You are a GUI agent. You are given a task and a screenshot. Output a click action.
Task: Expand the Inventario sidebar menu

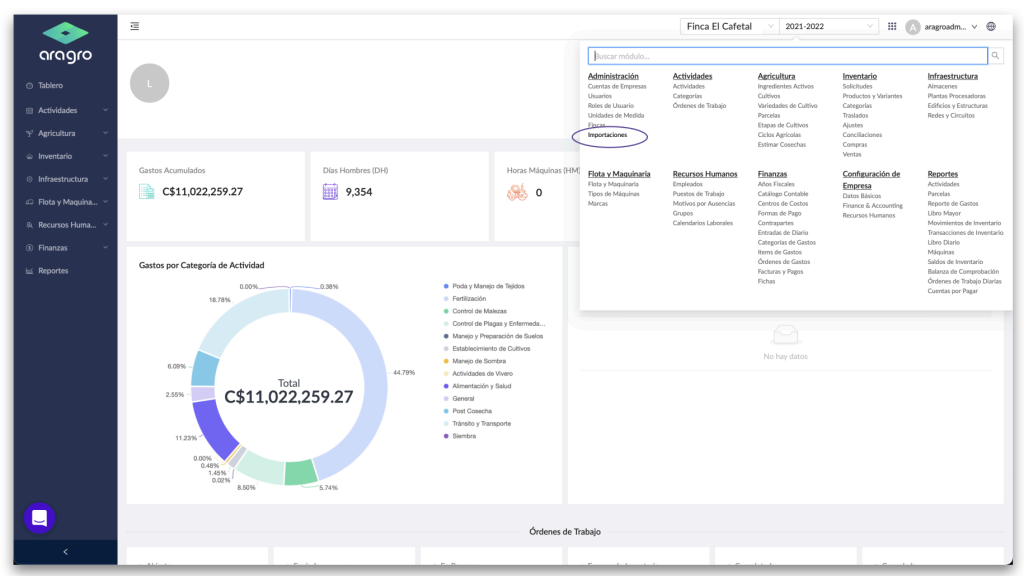(66, 156)
